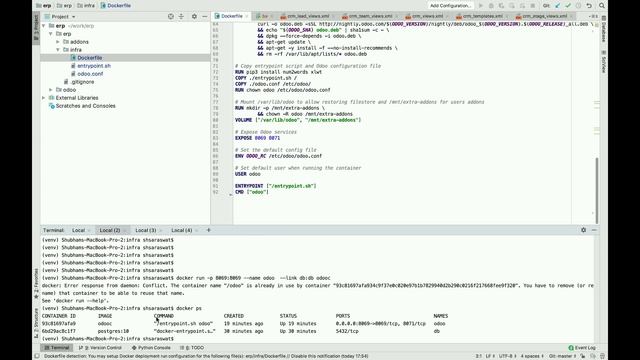Click Git commit green checkmark
This screenshot has width=640, height=360.
[568, 6]
